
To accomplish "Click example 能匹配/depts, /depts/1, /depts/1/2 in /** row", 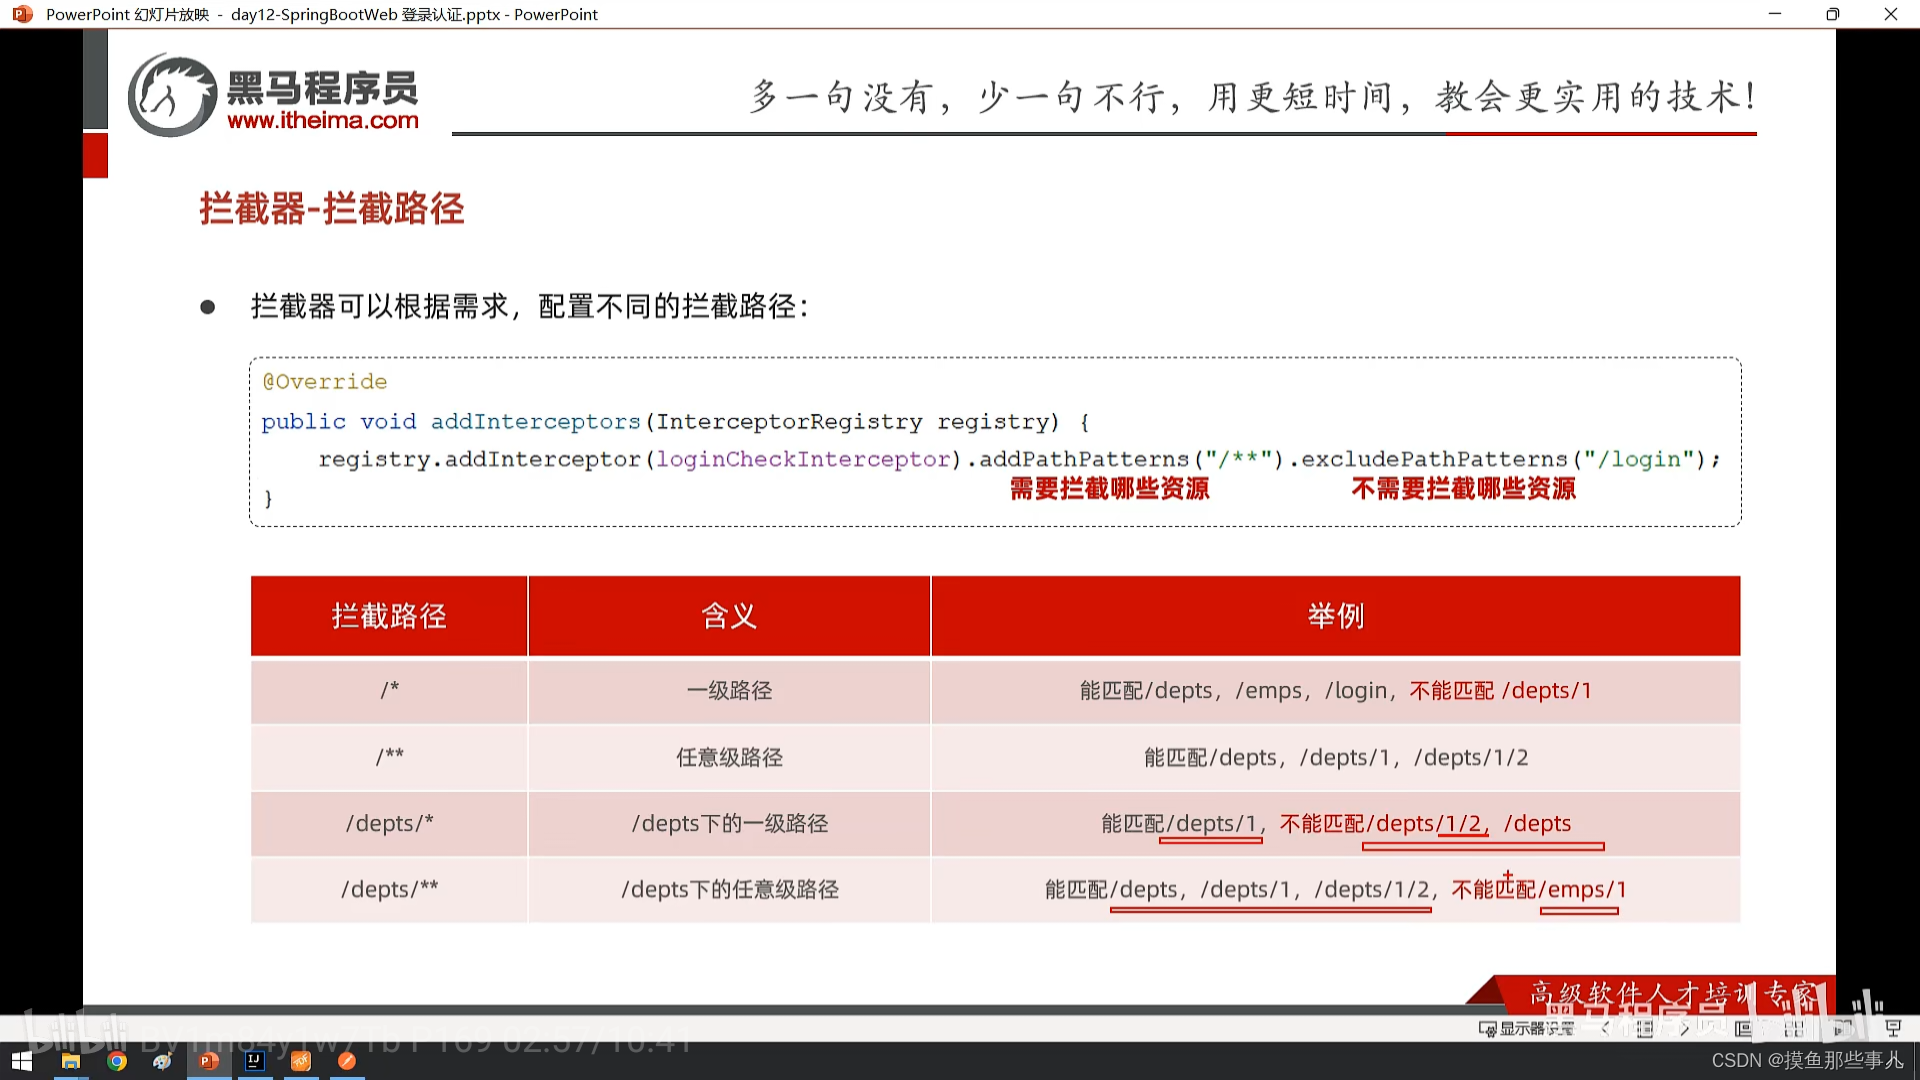I will (1336, 757).
